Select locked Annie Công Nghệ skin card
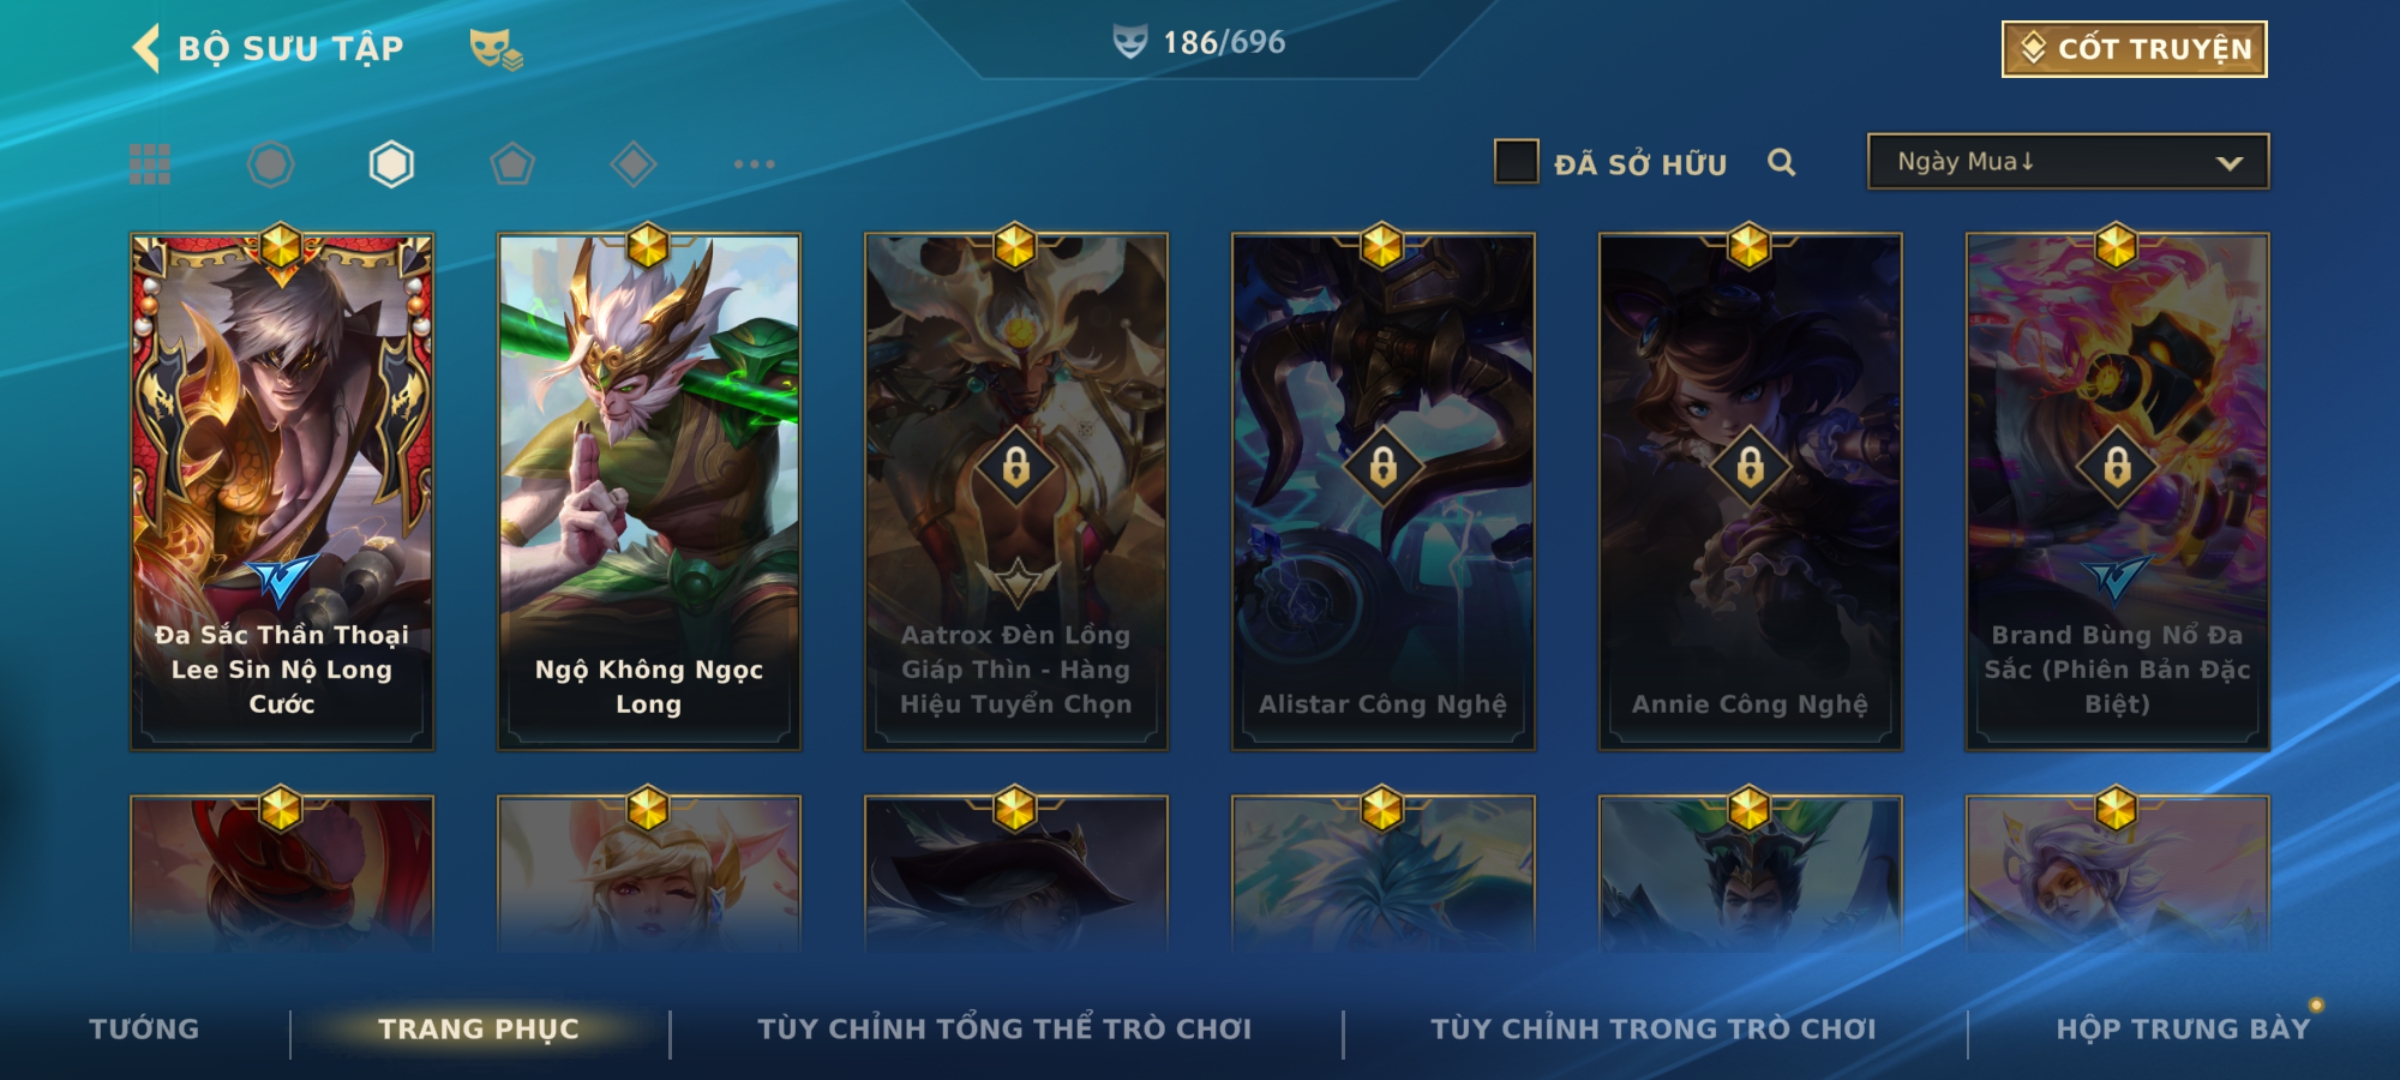 click(x=1750, y=491)
